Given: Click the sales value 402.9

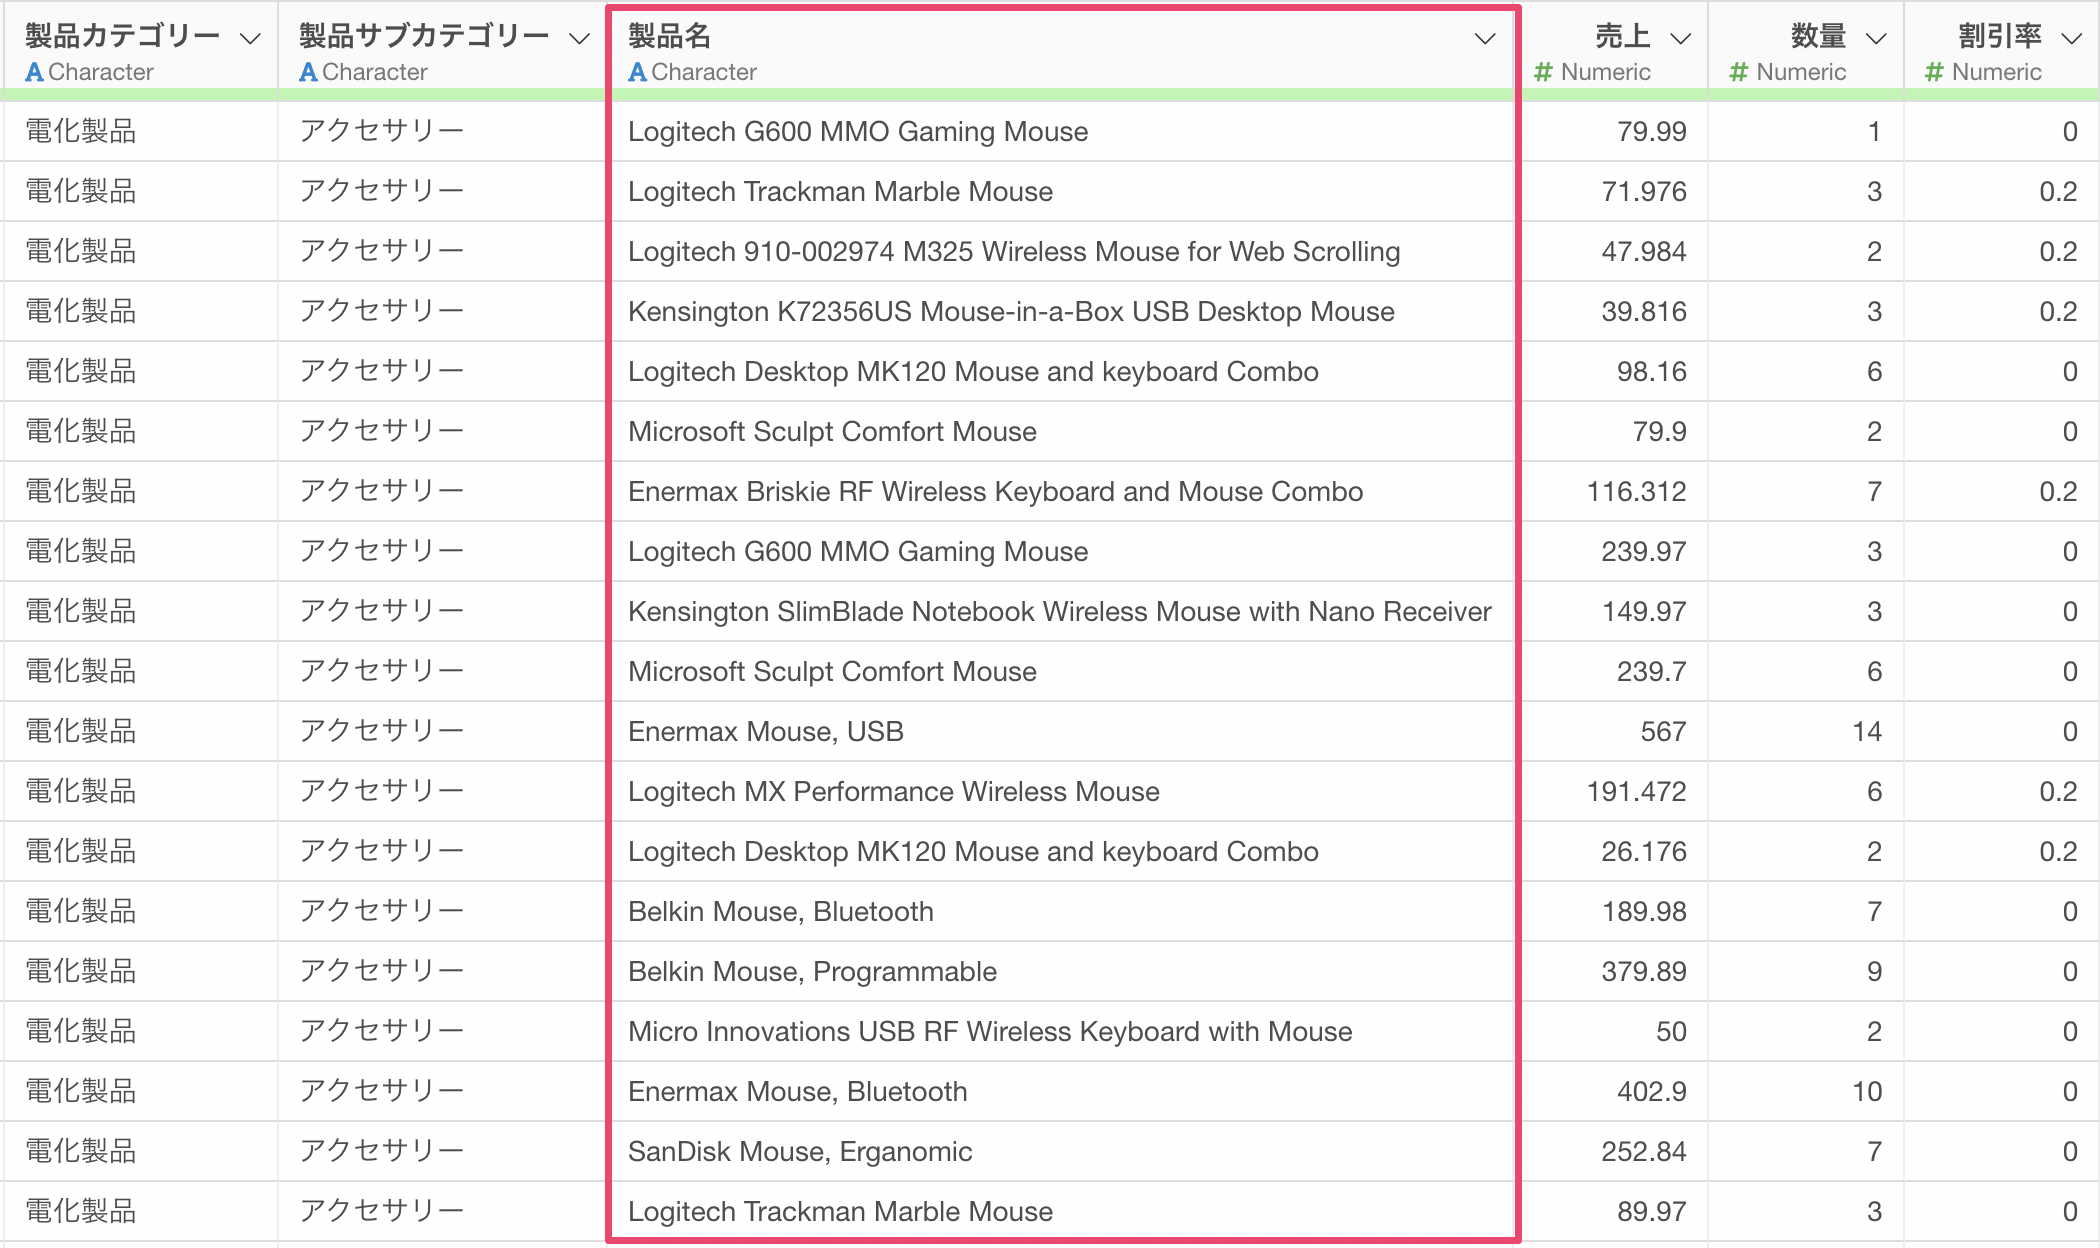Looking at the screenshot, I should click(1651, 1092).
